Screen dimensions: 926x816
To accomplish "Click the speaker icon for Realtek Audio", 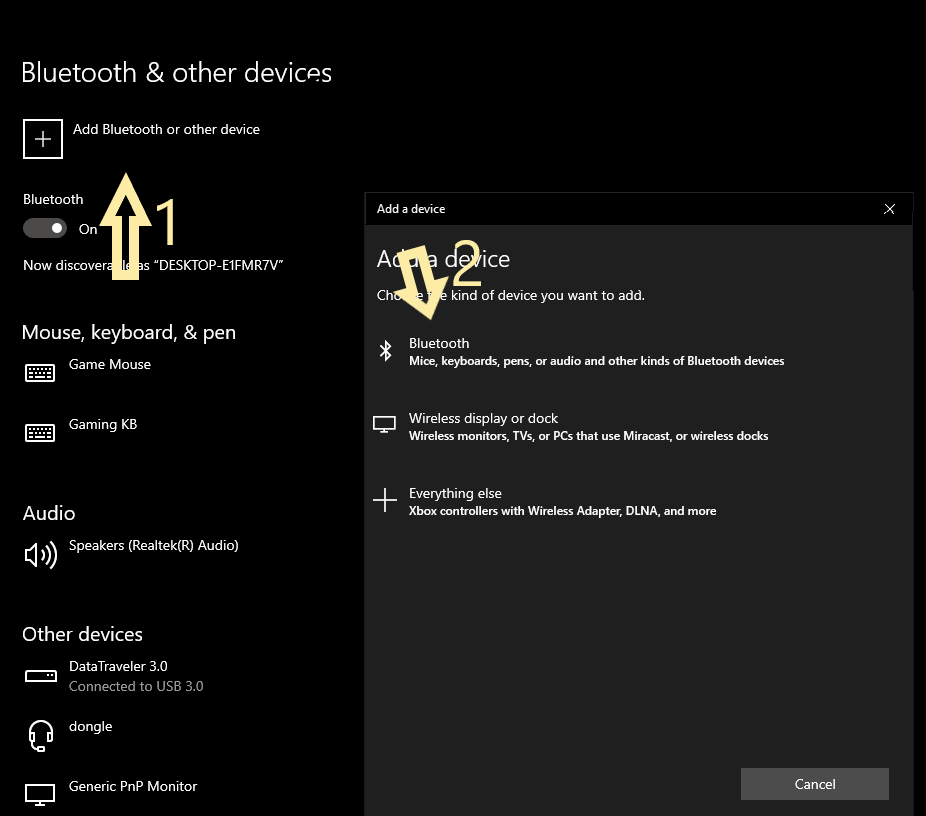I will tap(40, 555).
